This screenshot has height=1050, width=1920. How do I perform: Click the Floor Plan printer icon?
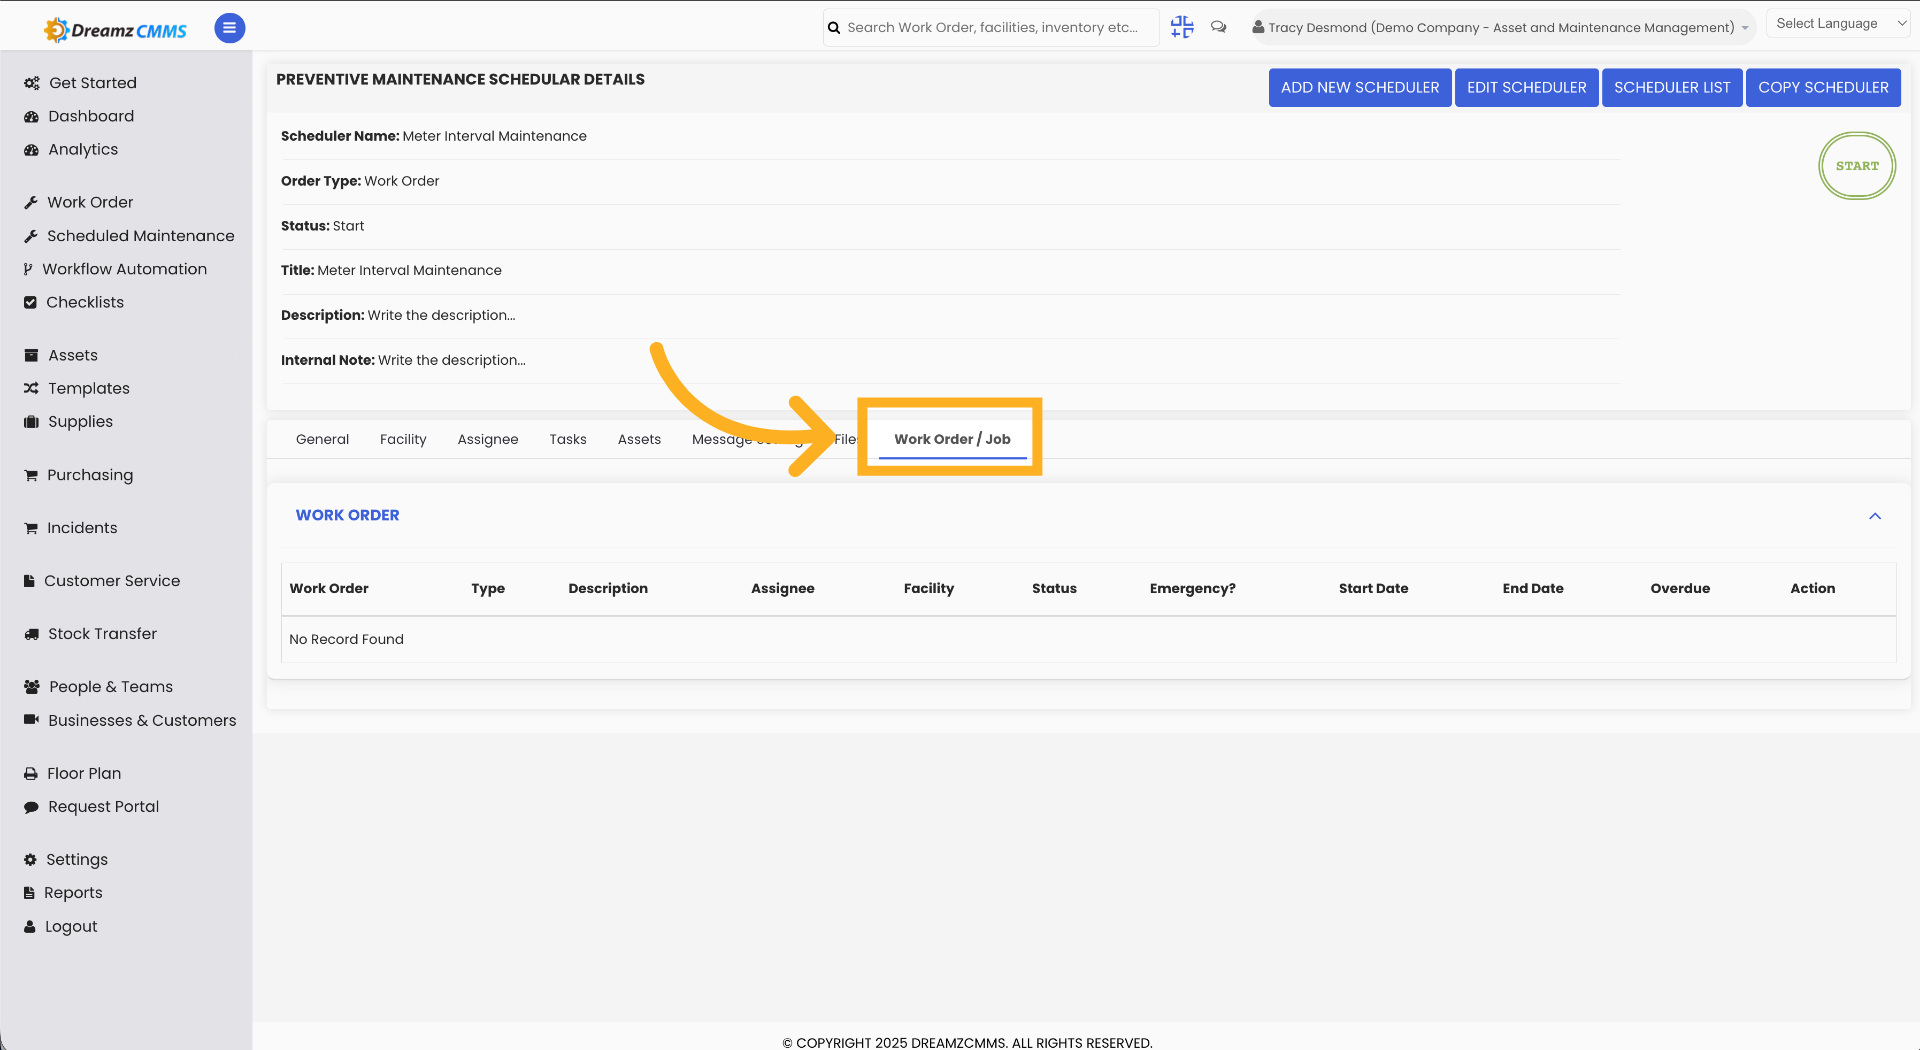coord(31,774)
